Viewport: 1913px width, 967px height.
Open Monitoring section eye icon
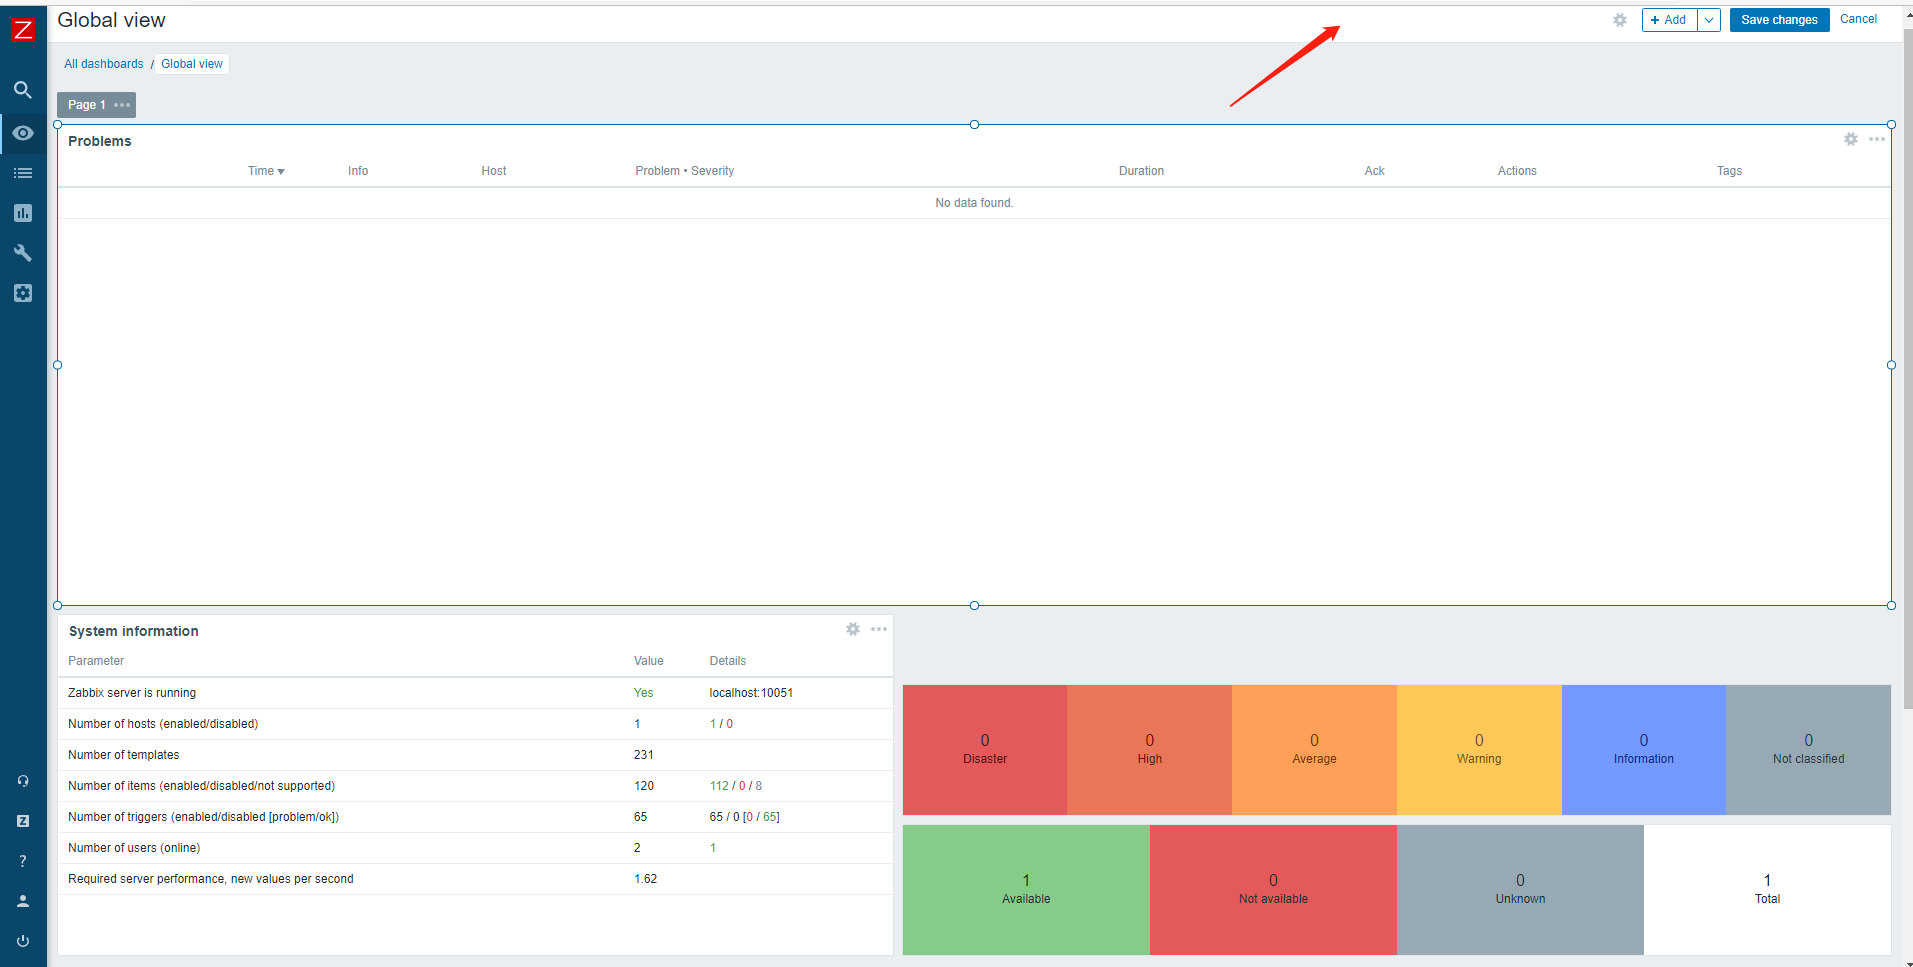pos(23,133)
